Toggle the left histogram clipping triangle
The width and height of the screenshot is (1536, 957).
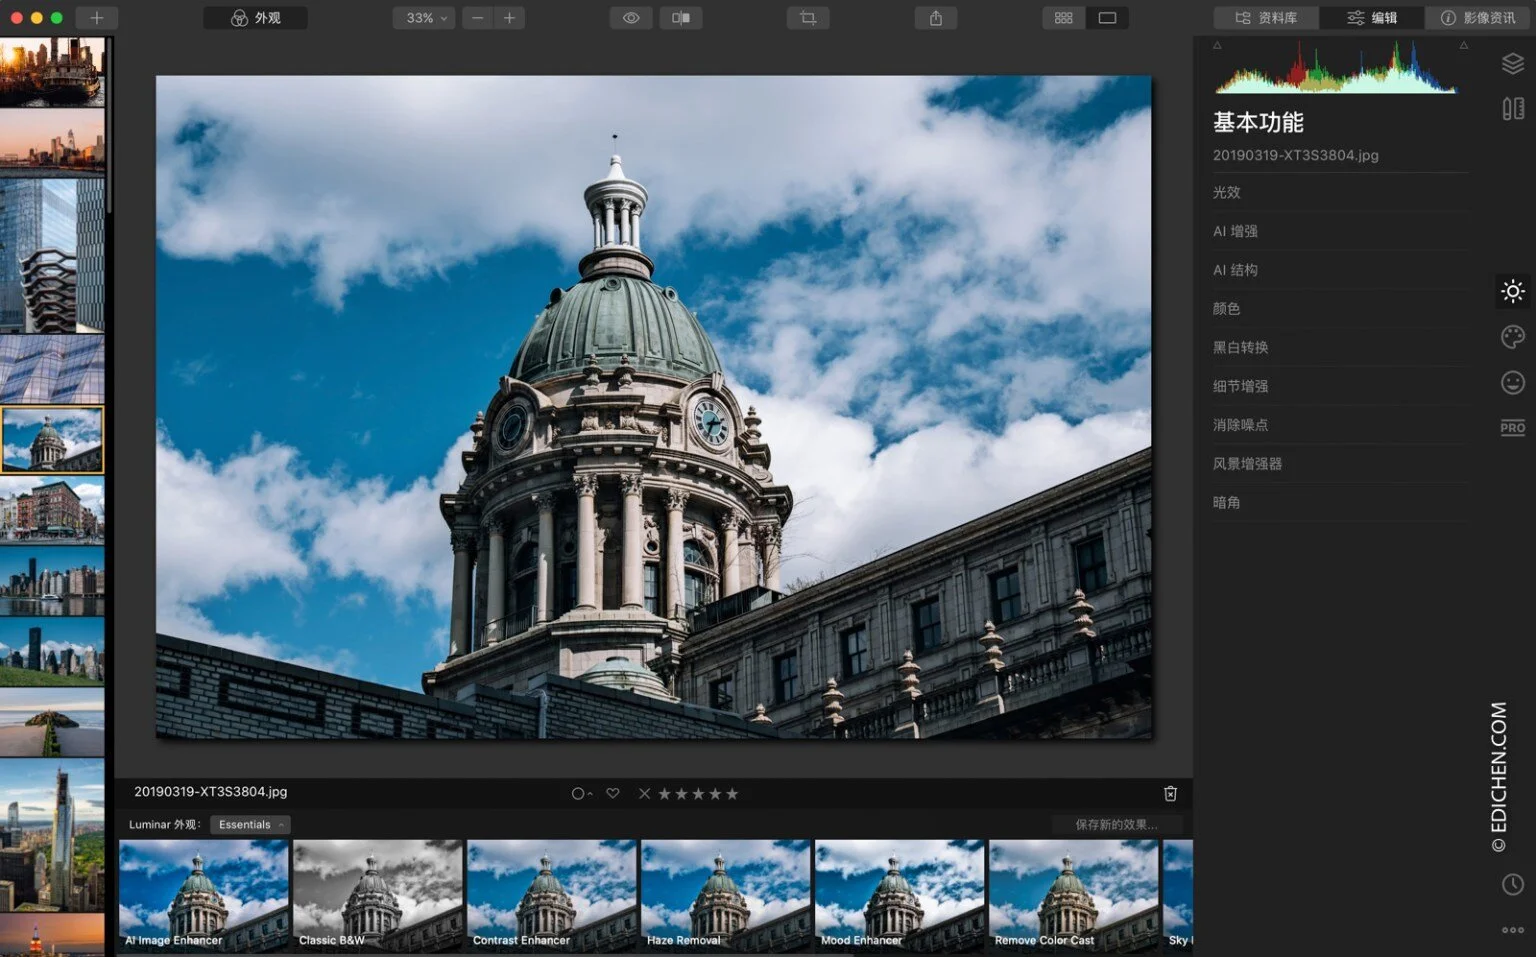click(x=1217, y=45)
